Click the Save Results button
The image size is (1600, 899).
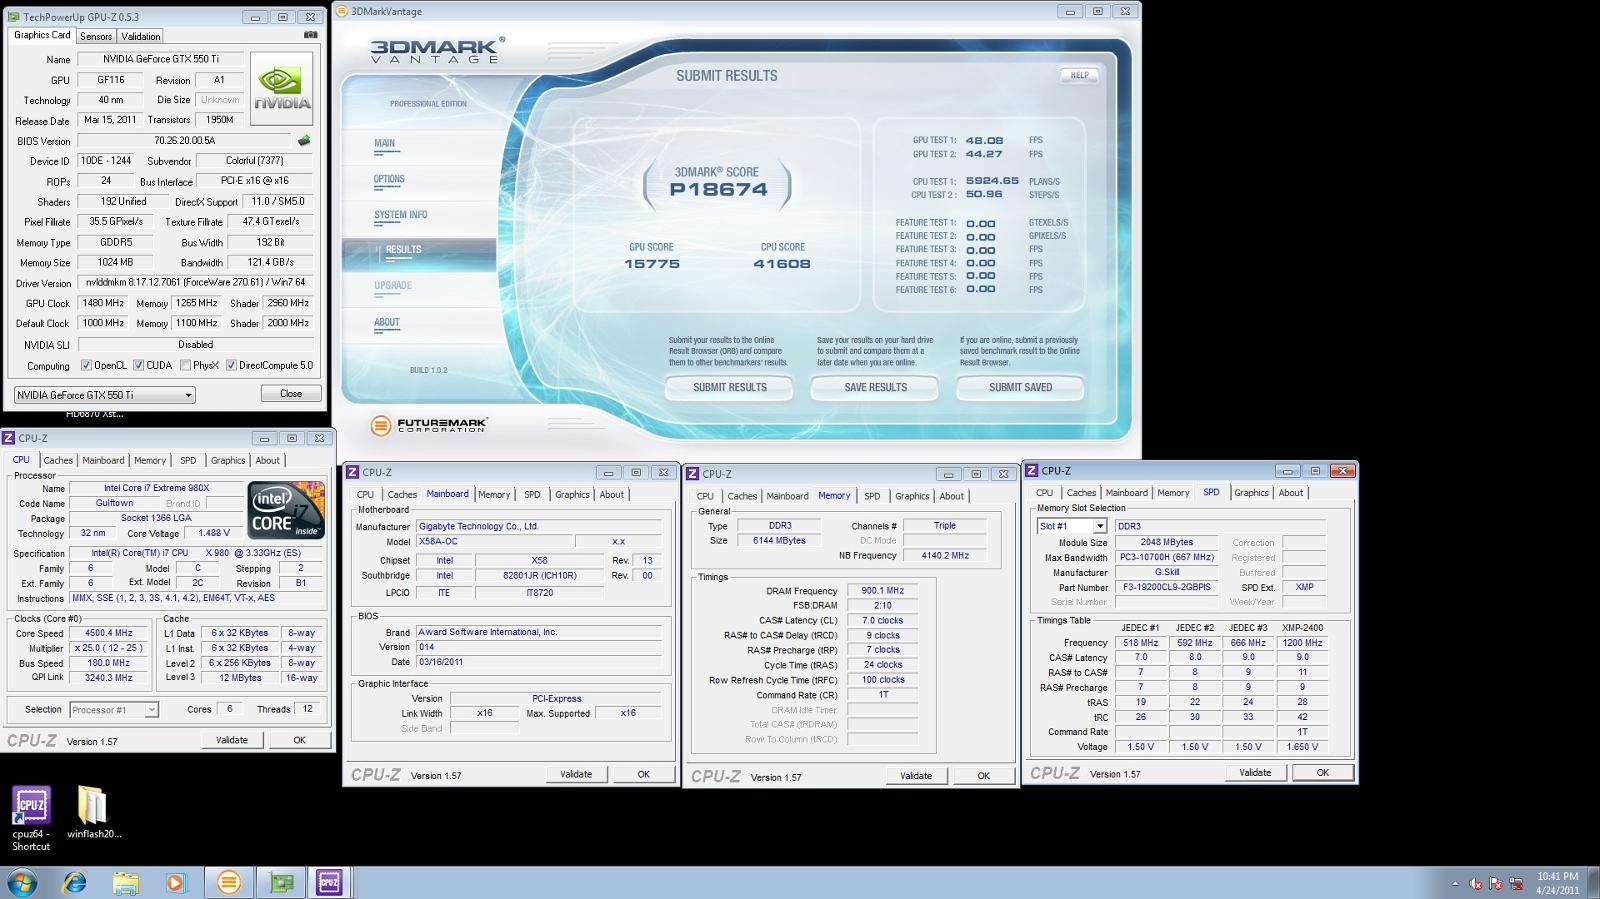[x=875, y=388]
